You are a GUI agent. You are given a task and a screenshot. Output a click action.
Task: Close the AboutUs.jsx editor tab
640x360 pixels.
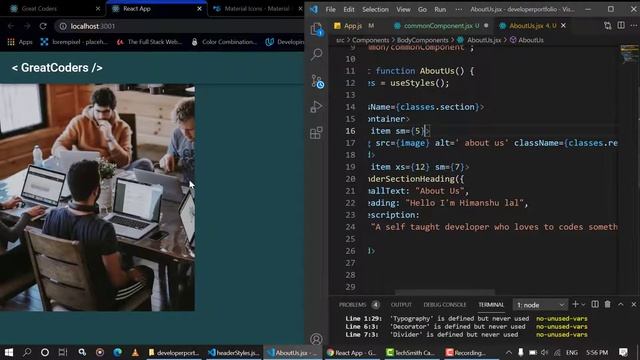(x=563, y=25)
